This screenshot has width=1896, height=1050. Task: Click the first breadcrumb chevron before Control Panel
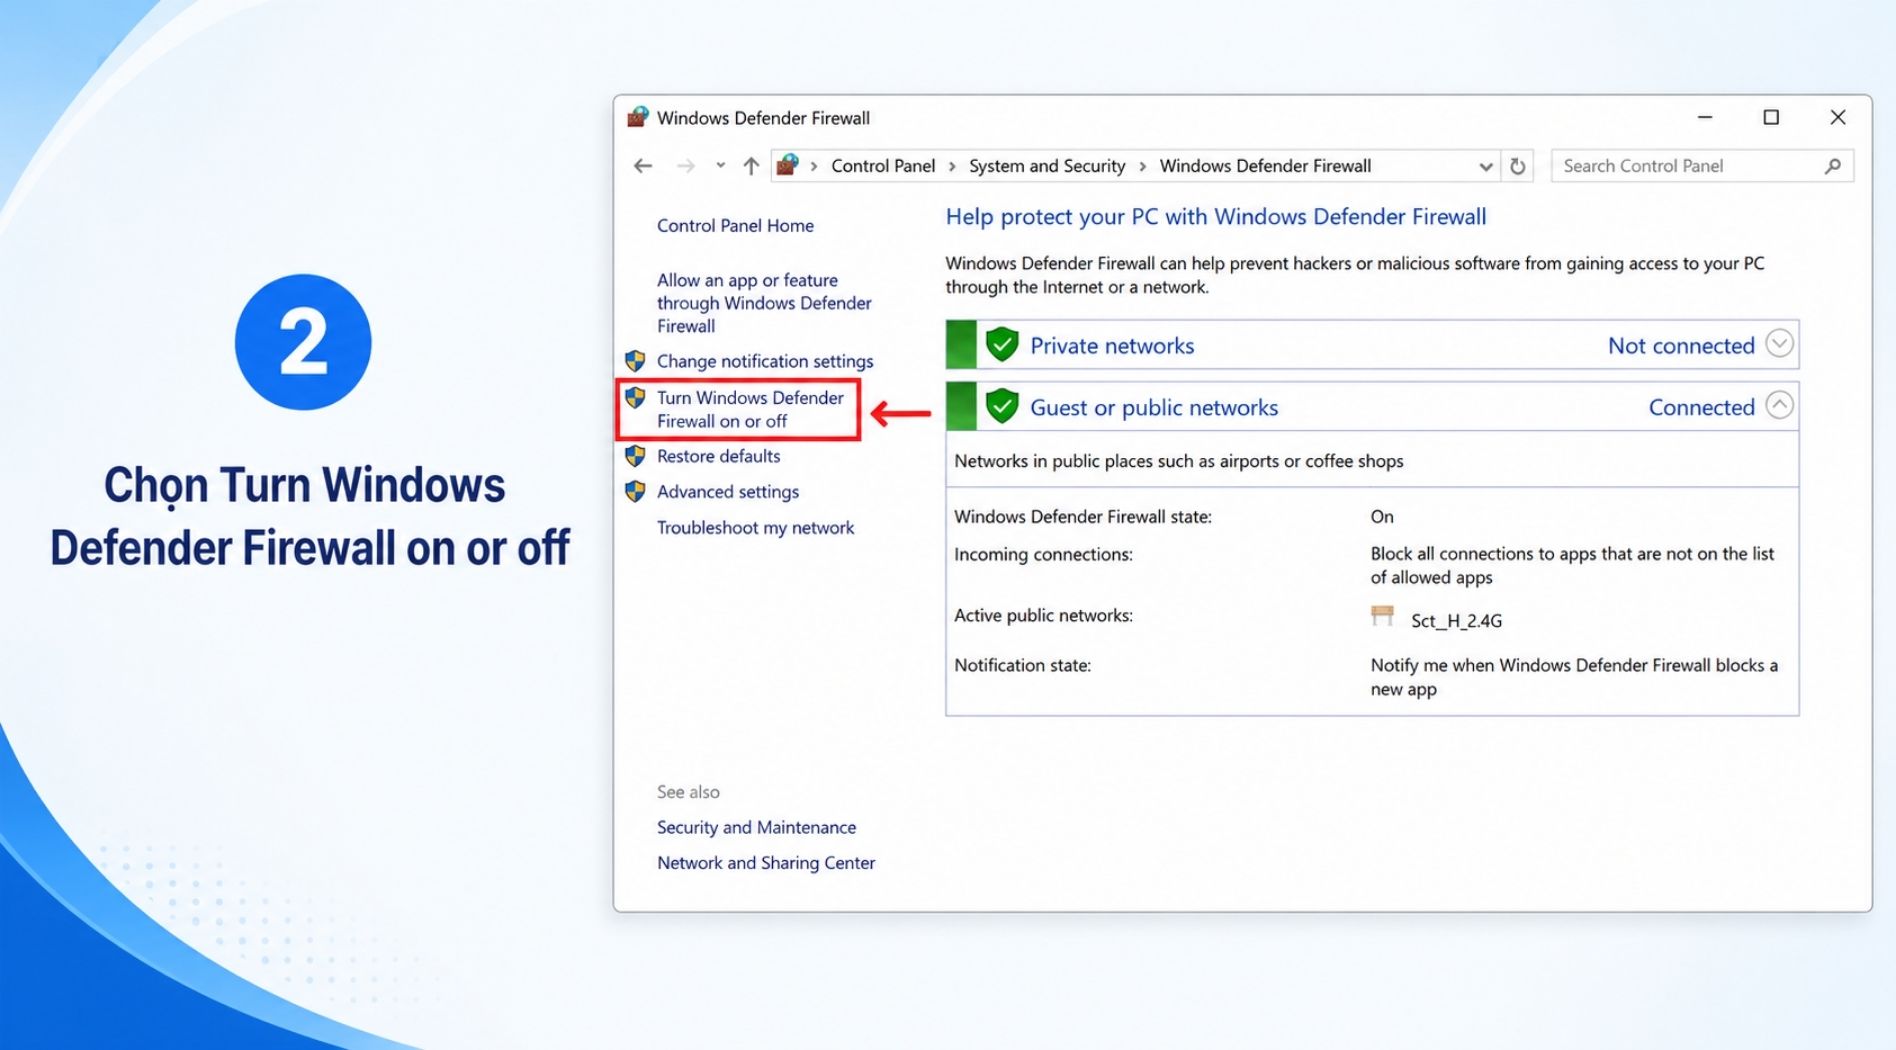(814, 167)
